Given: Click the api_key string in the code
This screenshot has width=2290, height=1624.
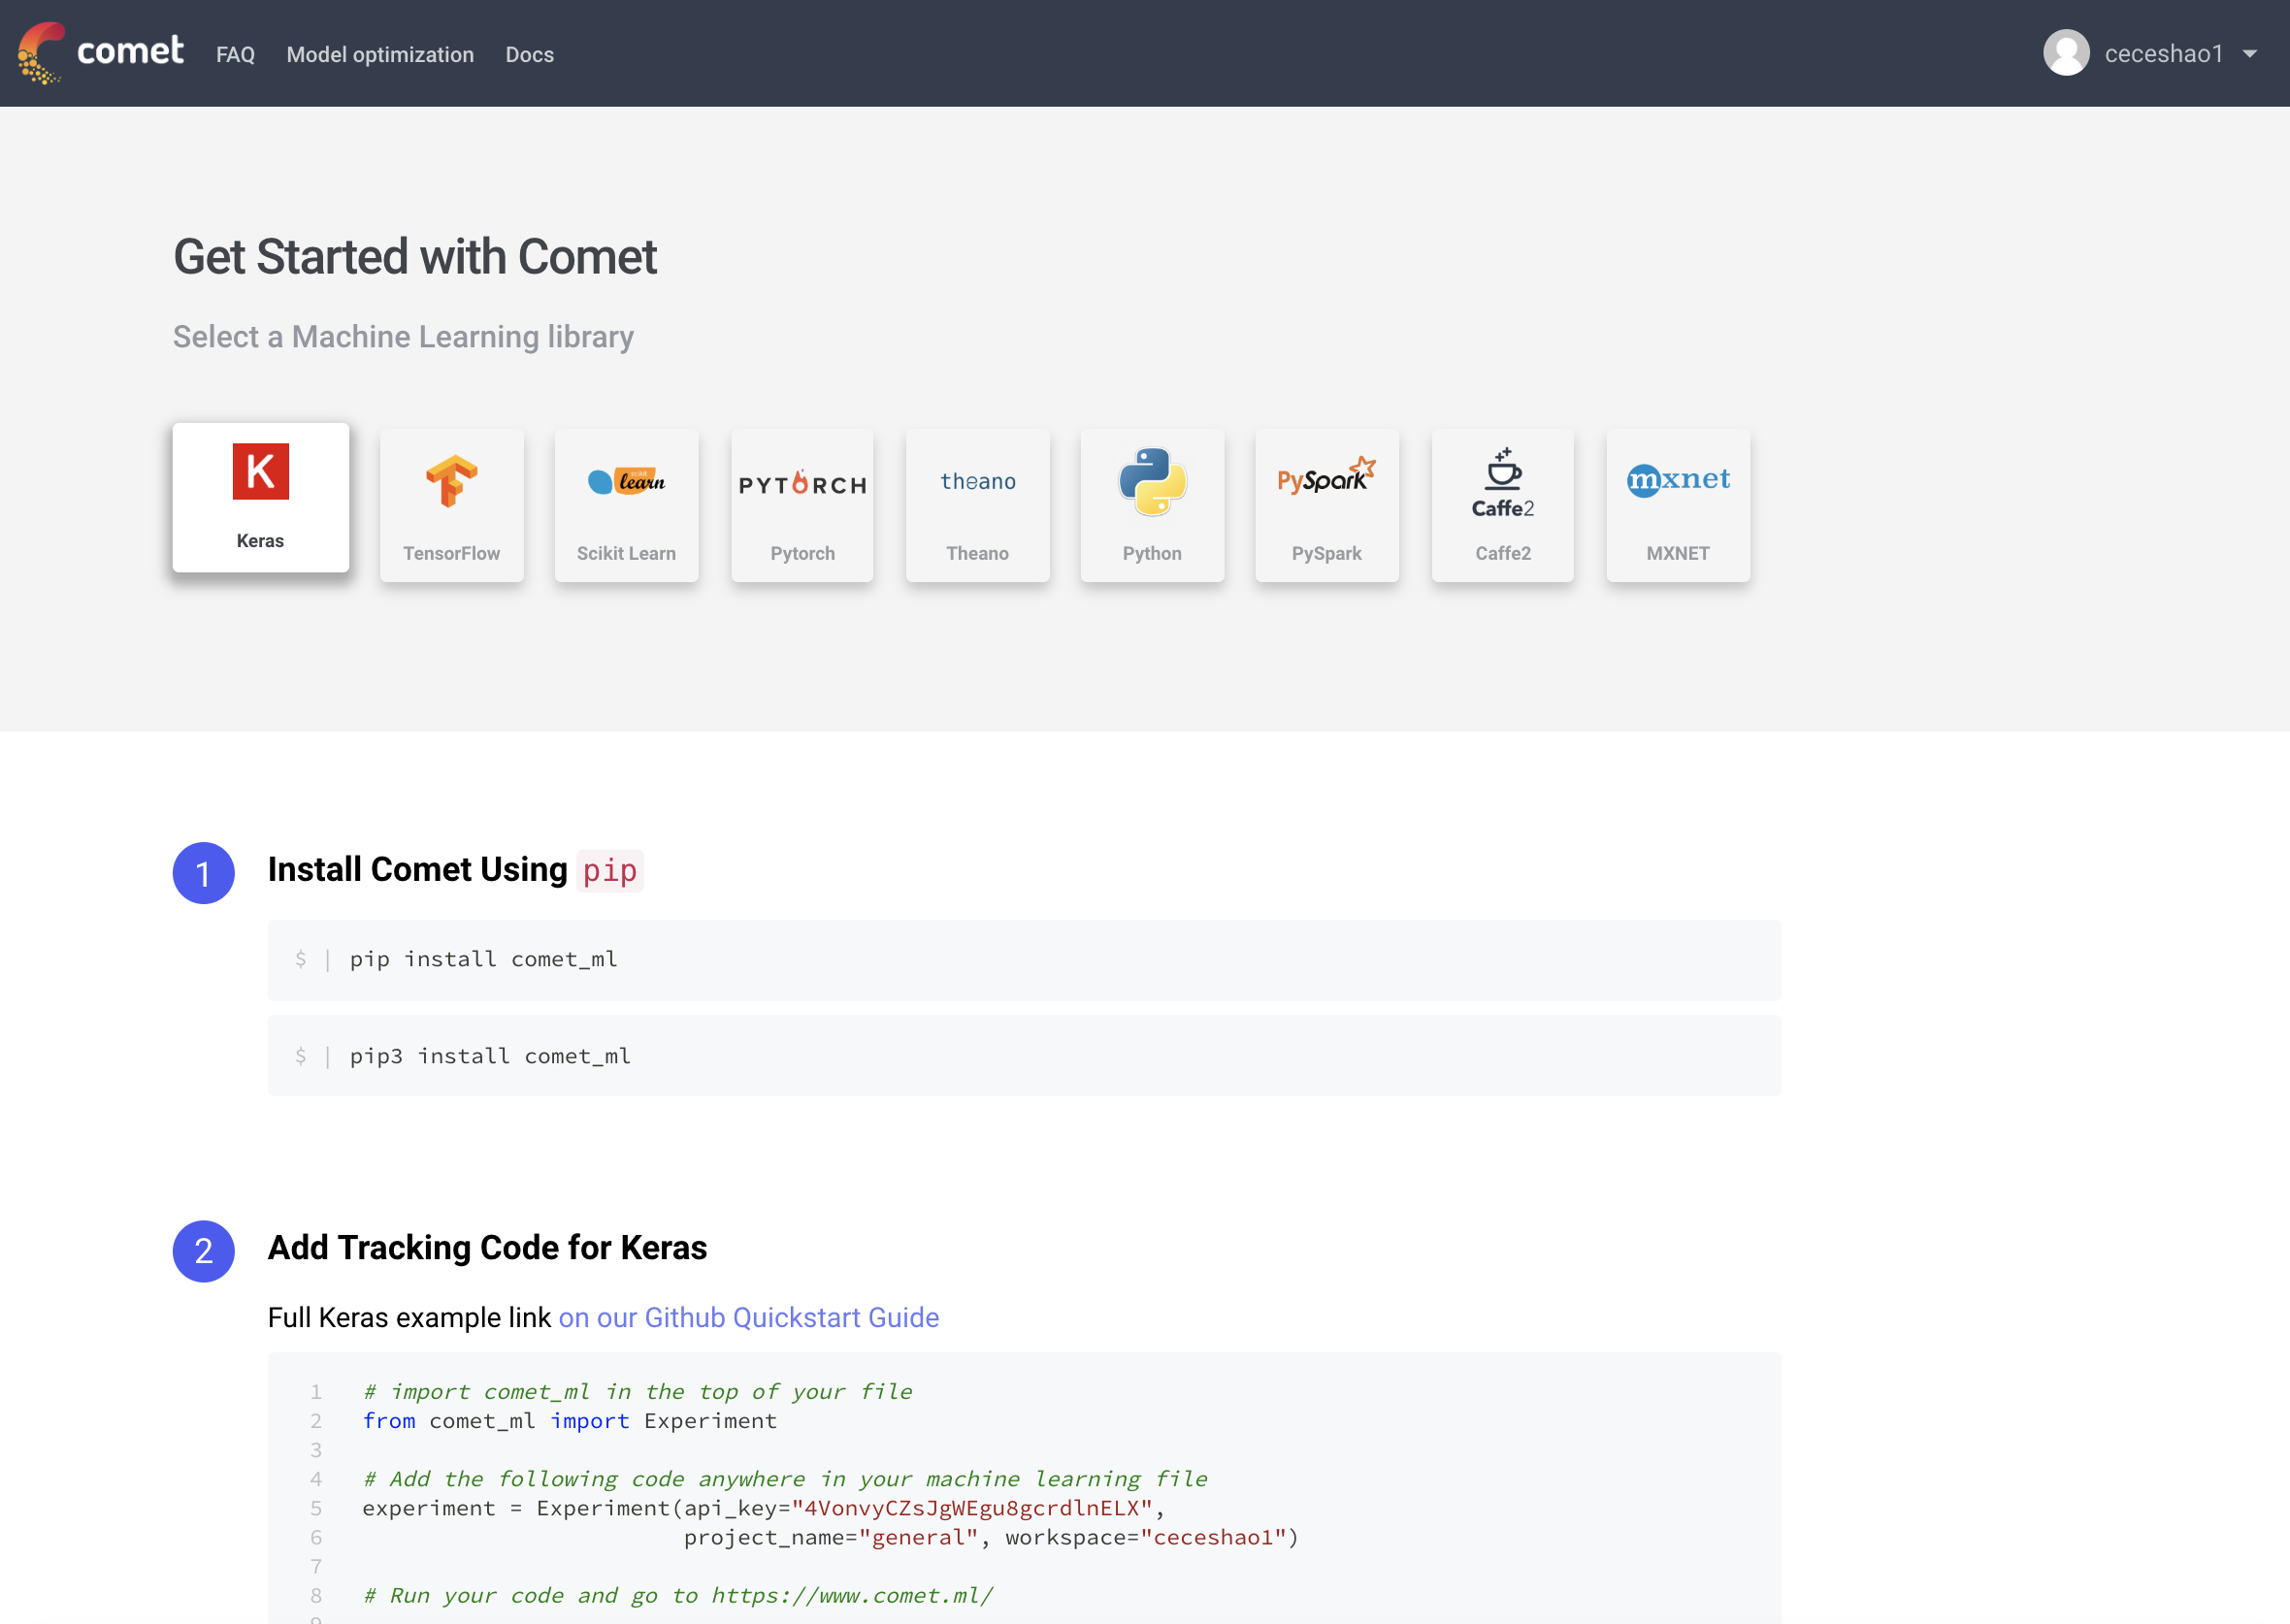Looking at the screenshot, I should point(972,1508).
